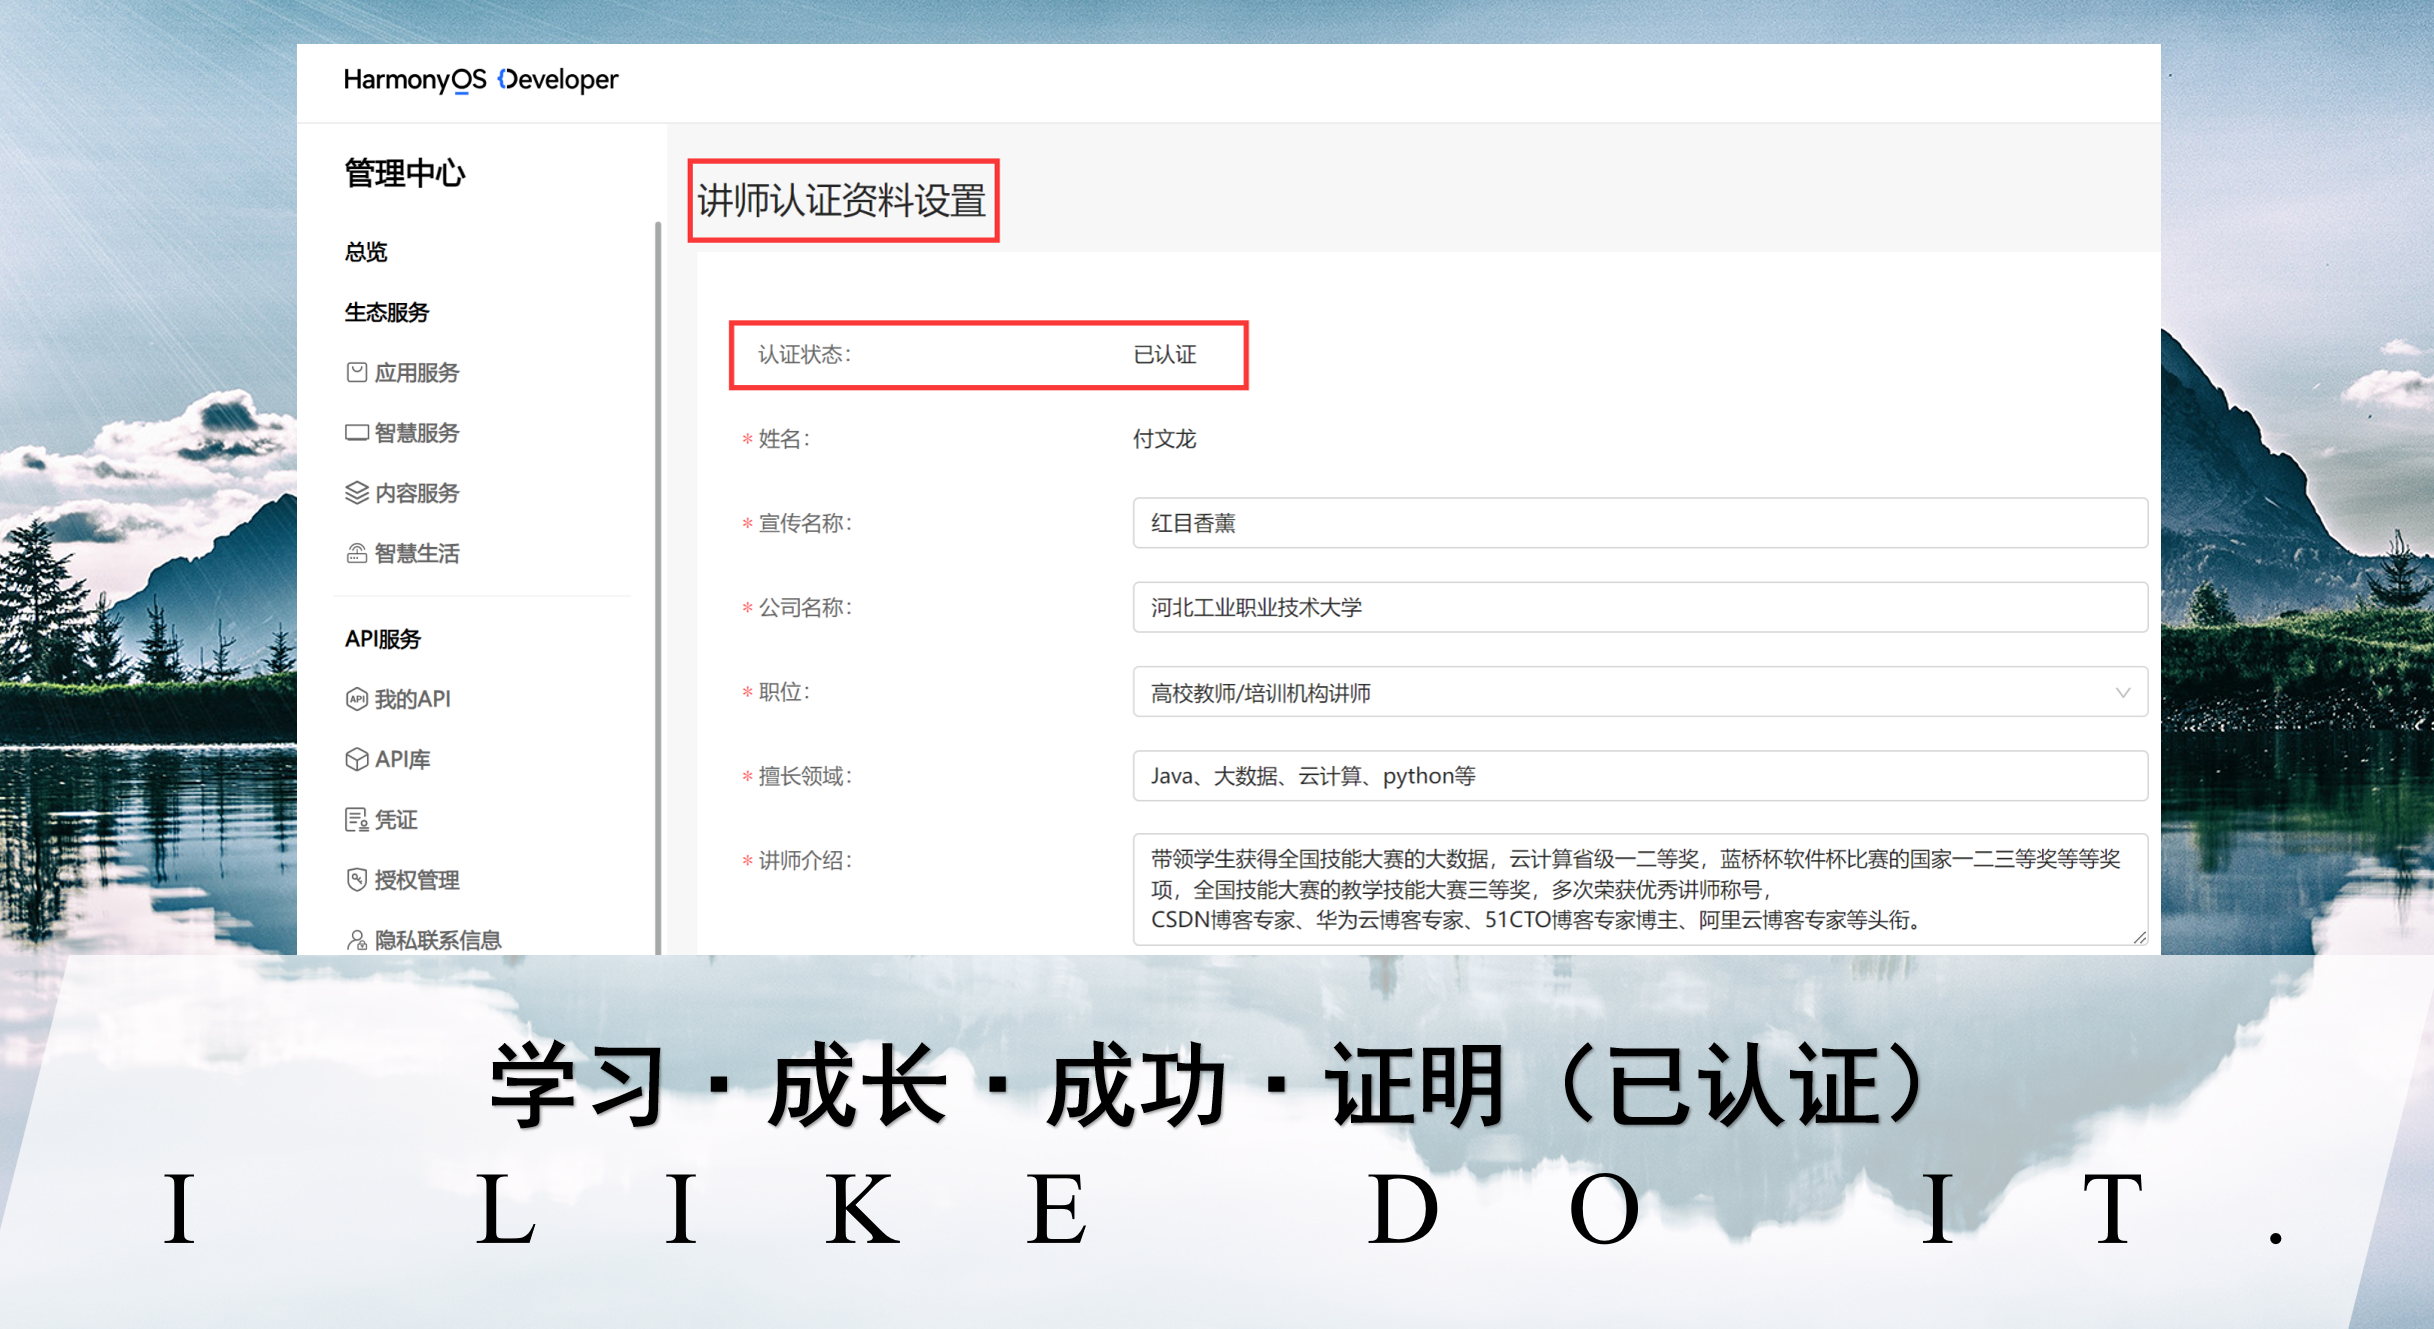Open 总览 in management sidebar
This screenshot has height=1329, width=2434.
pos(366,252)
